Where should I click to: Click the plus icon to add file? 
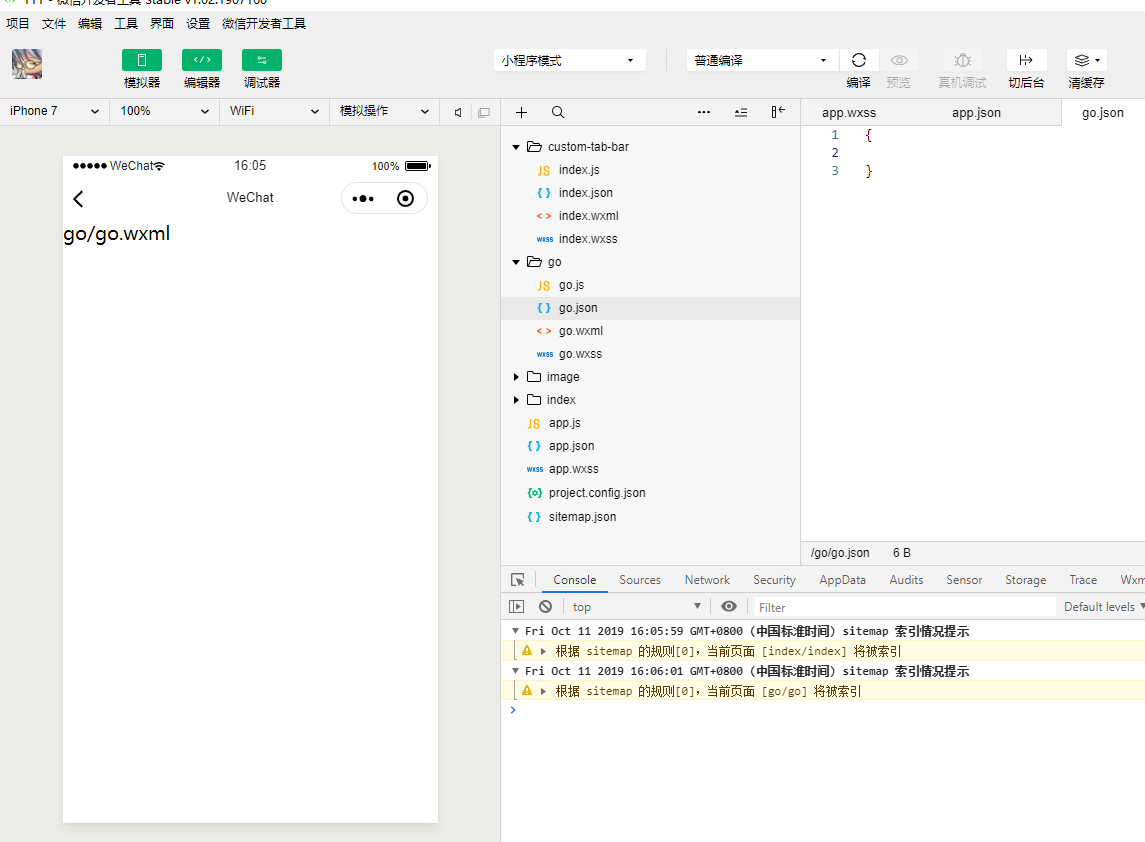point(521,112)
